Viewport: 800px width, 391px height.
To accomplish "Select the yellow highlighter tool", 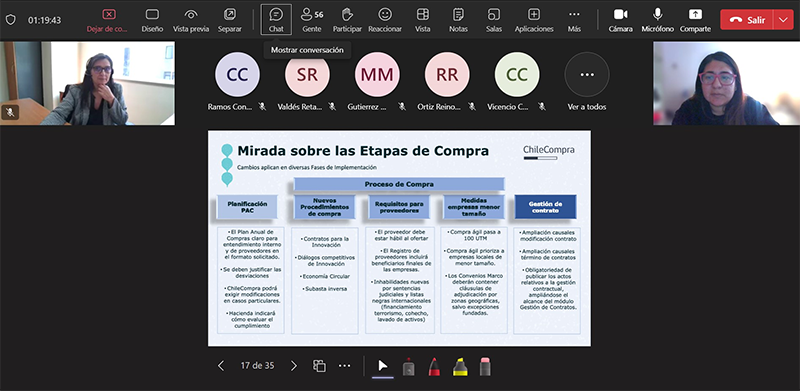I will 460,366.
